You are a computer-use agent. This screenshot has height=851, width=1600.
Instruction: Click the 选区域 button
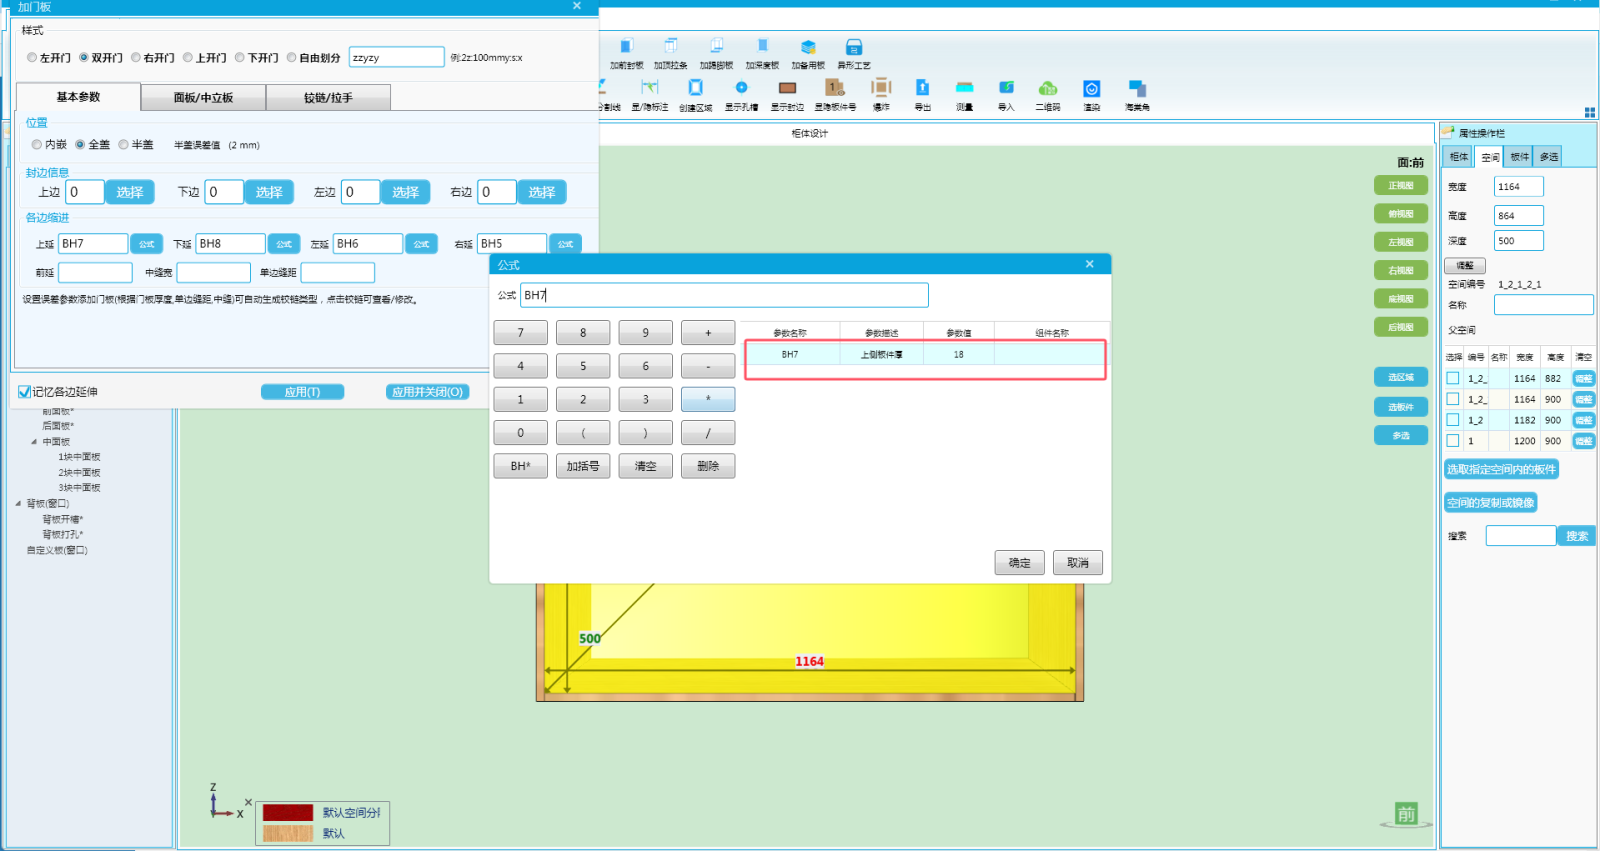point(1401,377)
